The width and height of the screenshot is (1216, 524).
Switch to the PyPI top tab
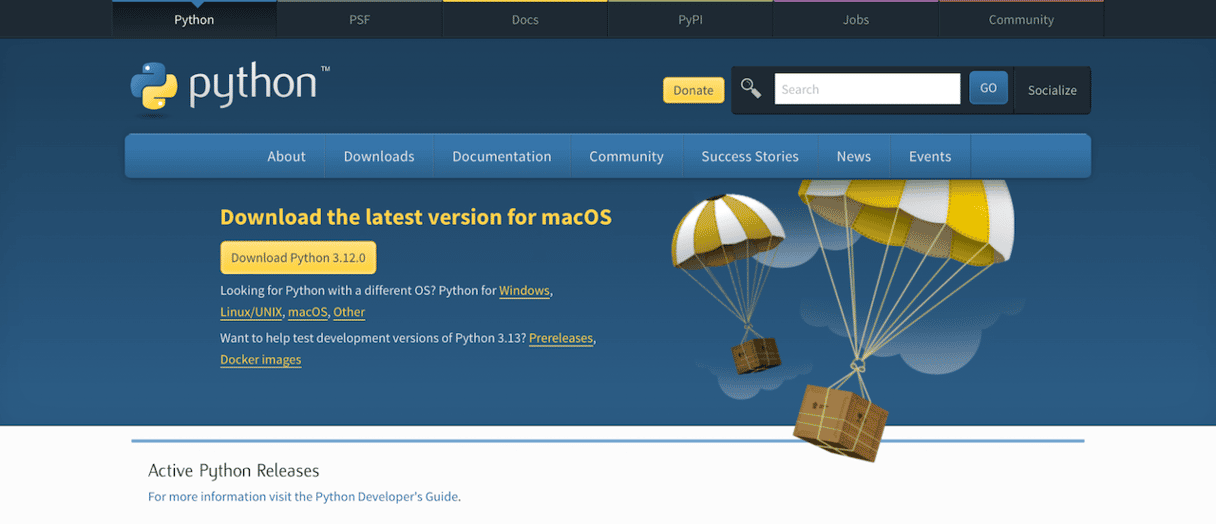click(x=690, y=20)
